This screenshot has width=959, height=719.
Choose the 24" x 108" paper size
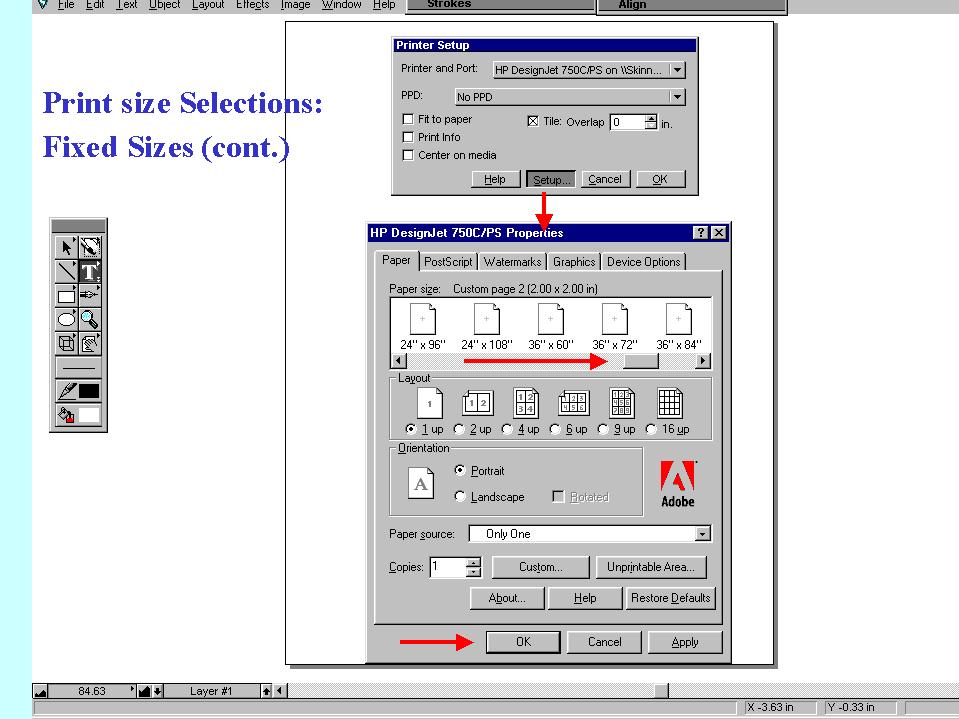(x=487, y=326)
